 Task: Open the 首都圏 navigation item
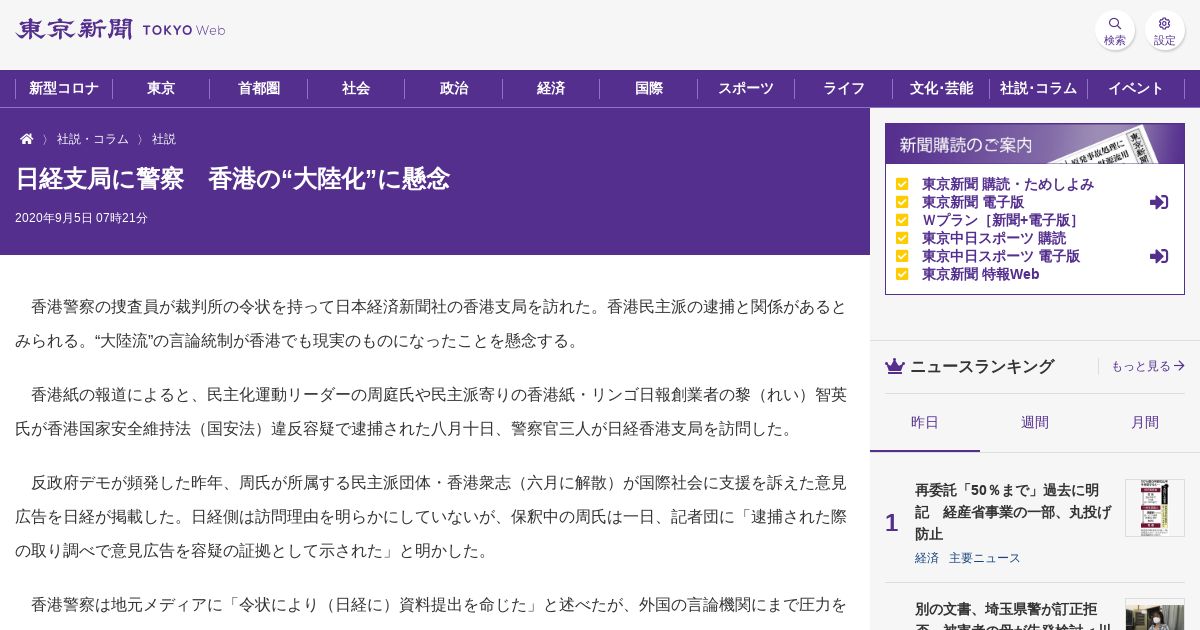point(259,88)
